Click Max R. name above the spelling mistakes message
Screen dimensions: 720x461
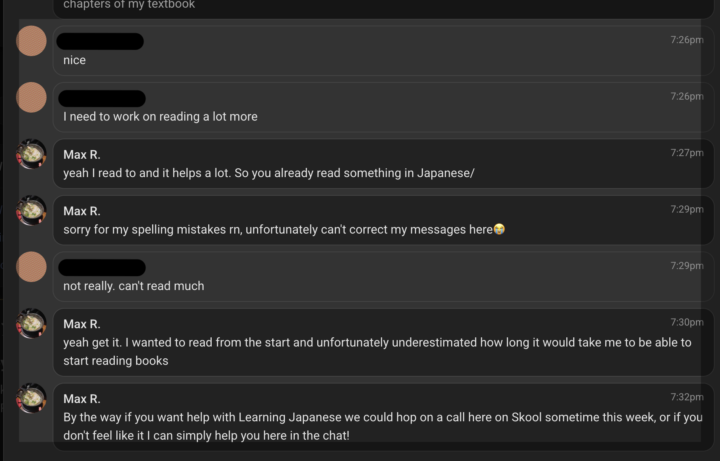coord(82,211)
